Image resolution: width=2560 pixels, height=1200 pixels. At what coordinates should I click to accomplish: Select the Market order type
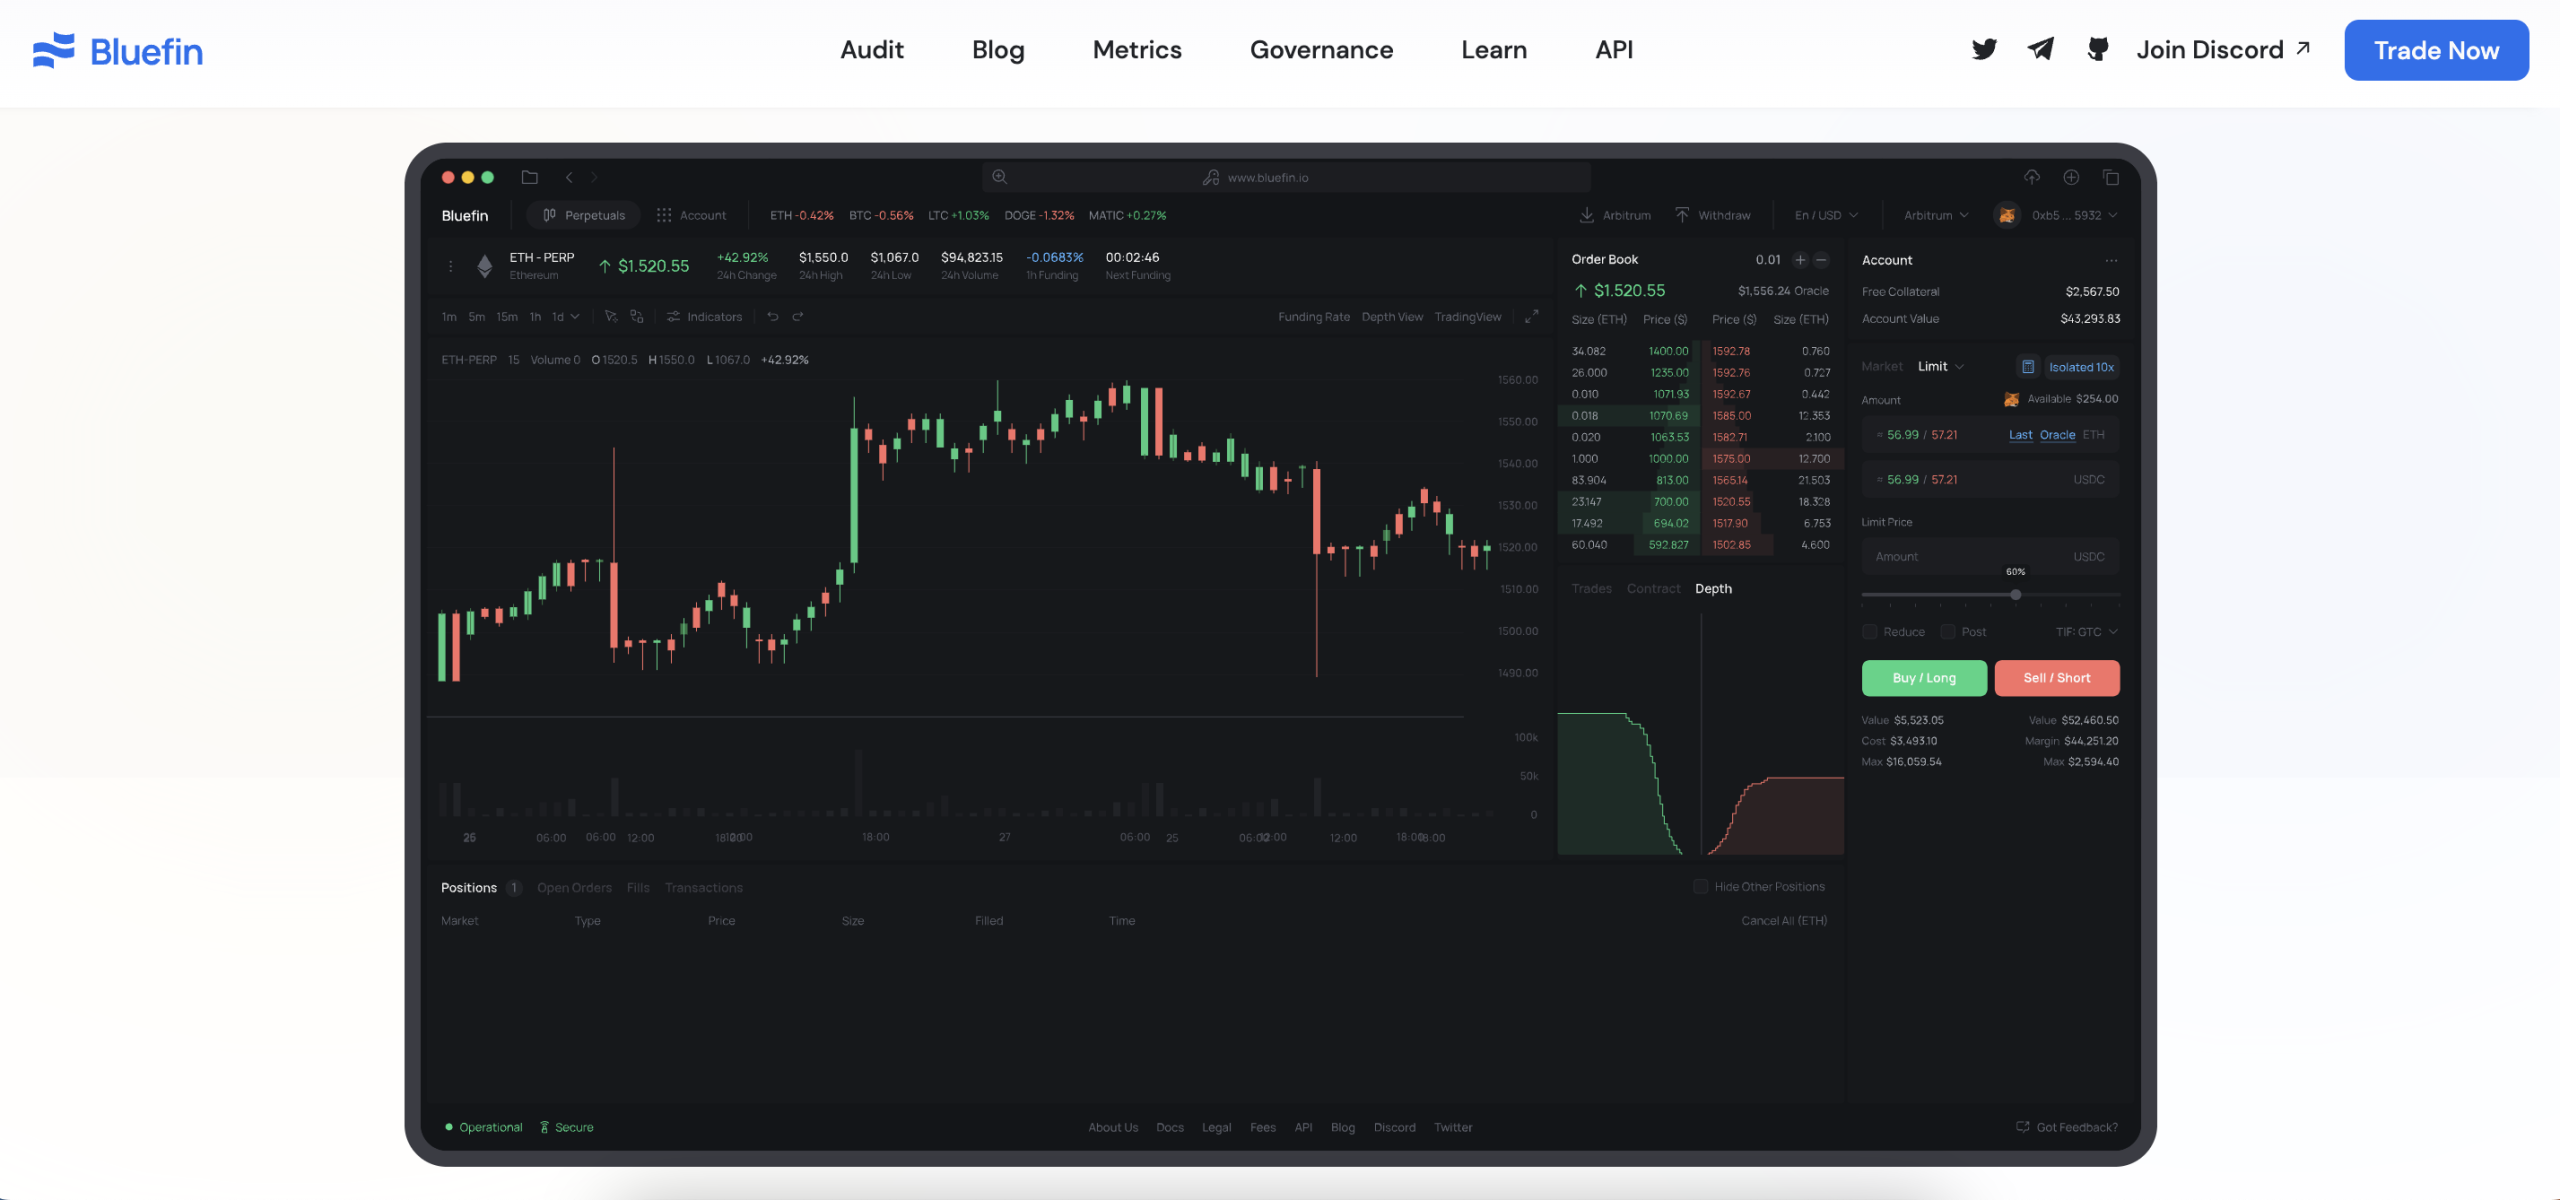(x=1882, y=367)
